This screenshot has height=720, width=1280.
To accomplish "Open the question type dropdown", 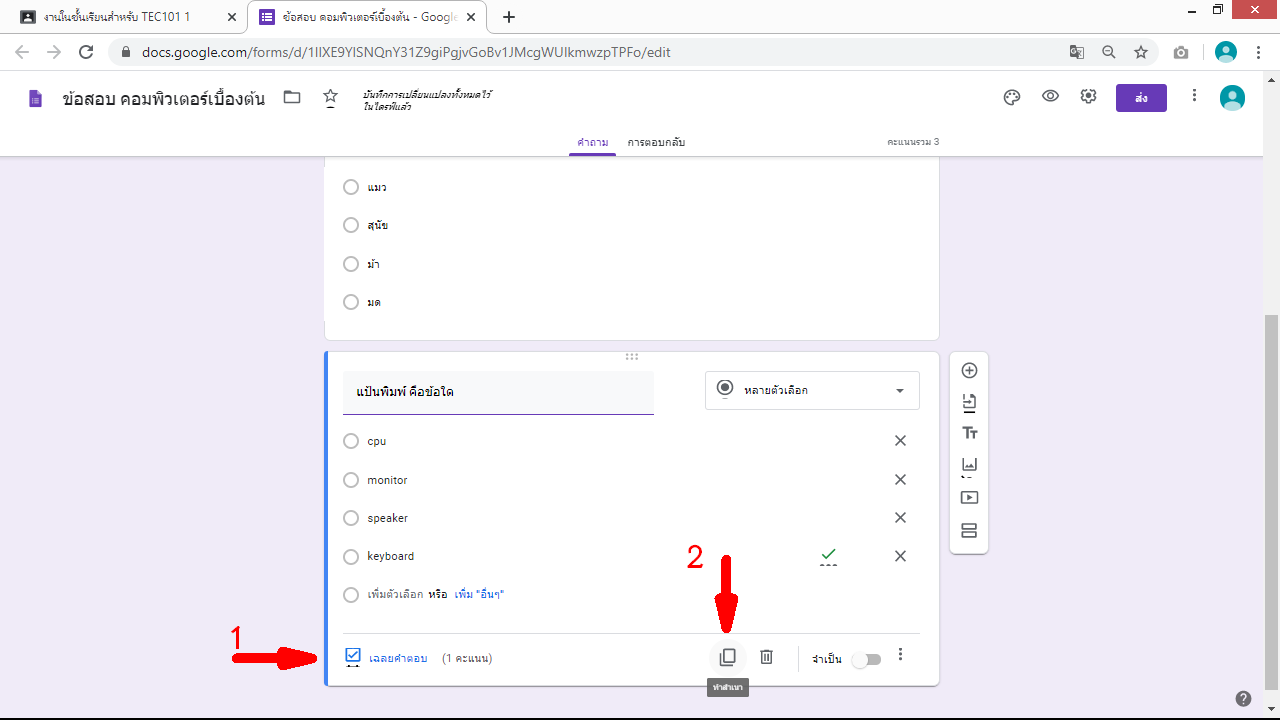I will click(x=811, y=390).
